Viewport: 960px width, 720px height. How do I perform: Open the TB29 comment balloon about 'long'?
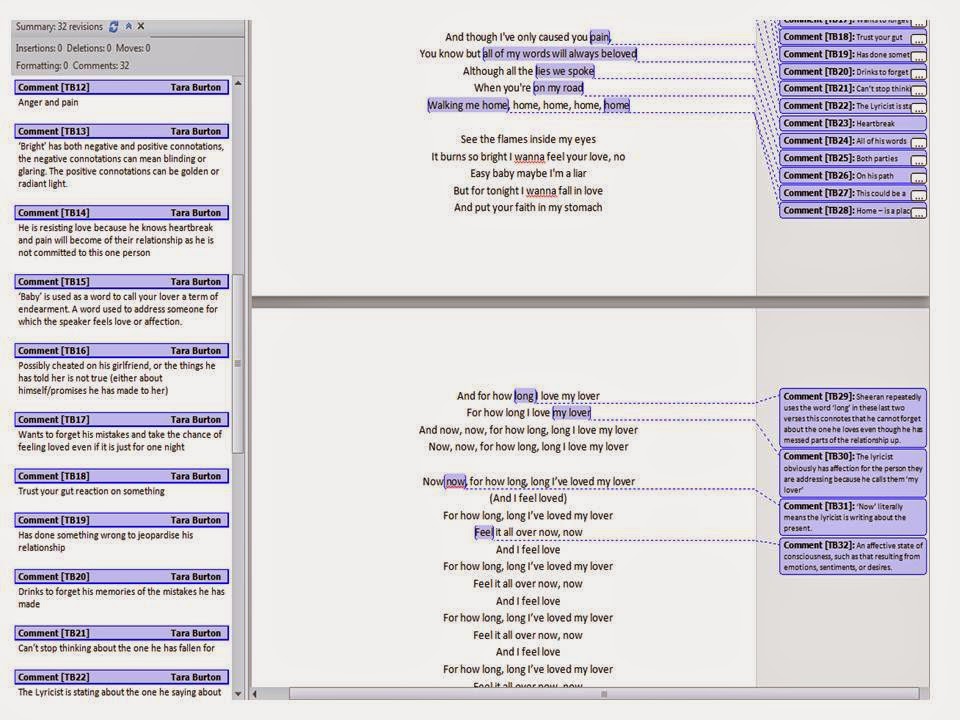coord(852,418)
